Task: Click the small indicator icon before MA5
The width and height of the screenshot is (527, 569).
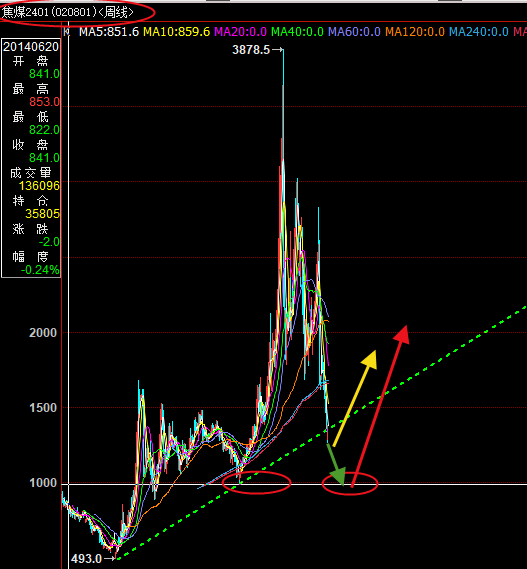Action: click(x=67, y=32)
